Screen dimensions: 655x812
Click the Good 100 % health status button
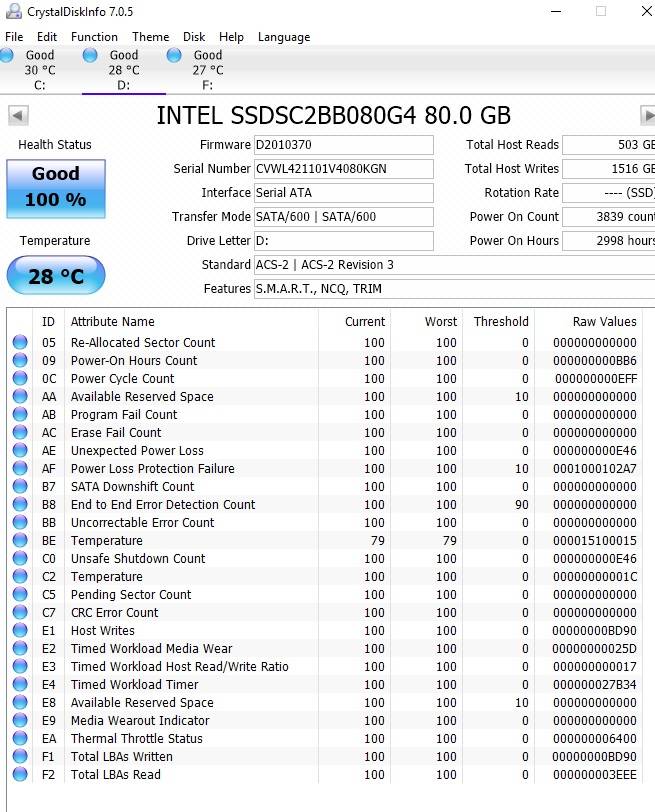(56, 187)
